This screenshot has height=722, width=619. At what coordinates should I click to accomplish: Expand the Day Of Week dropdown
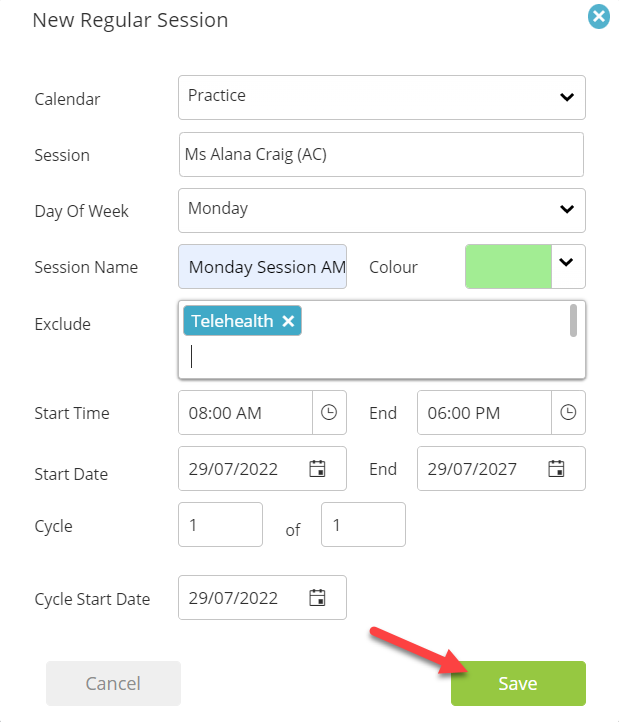382,210
